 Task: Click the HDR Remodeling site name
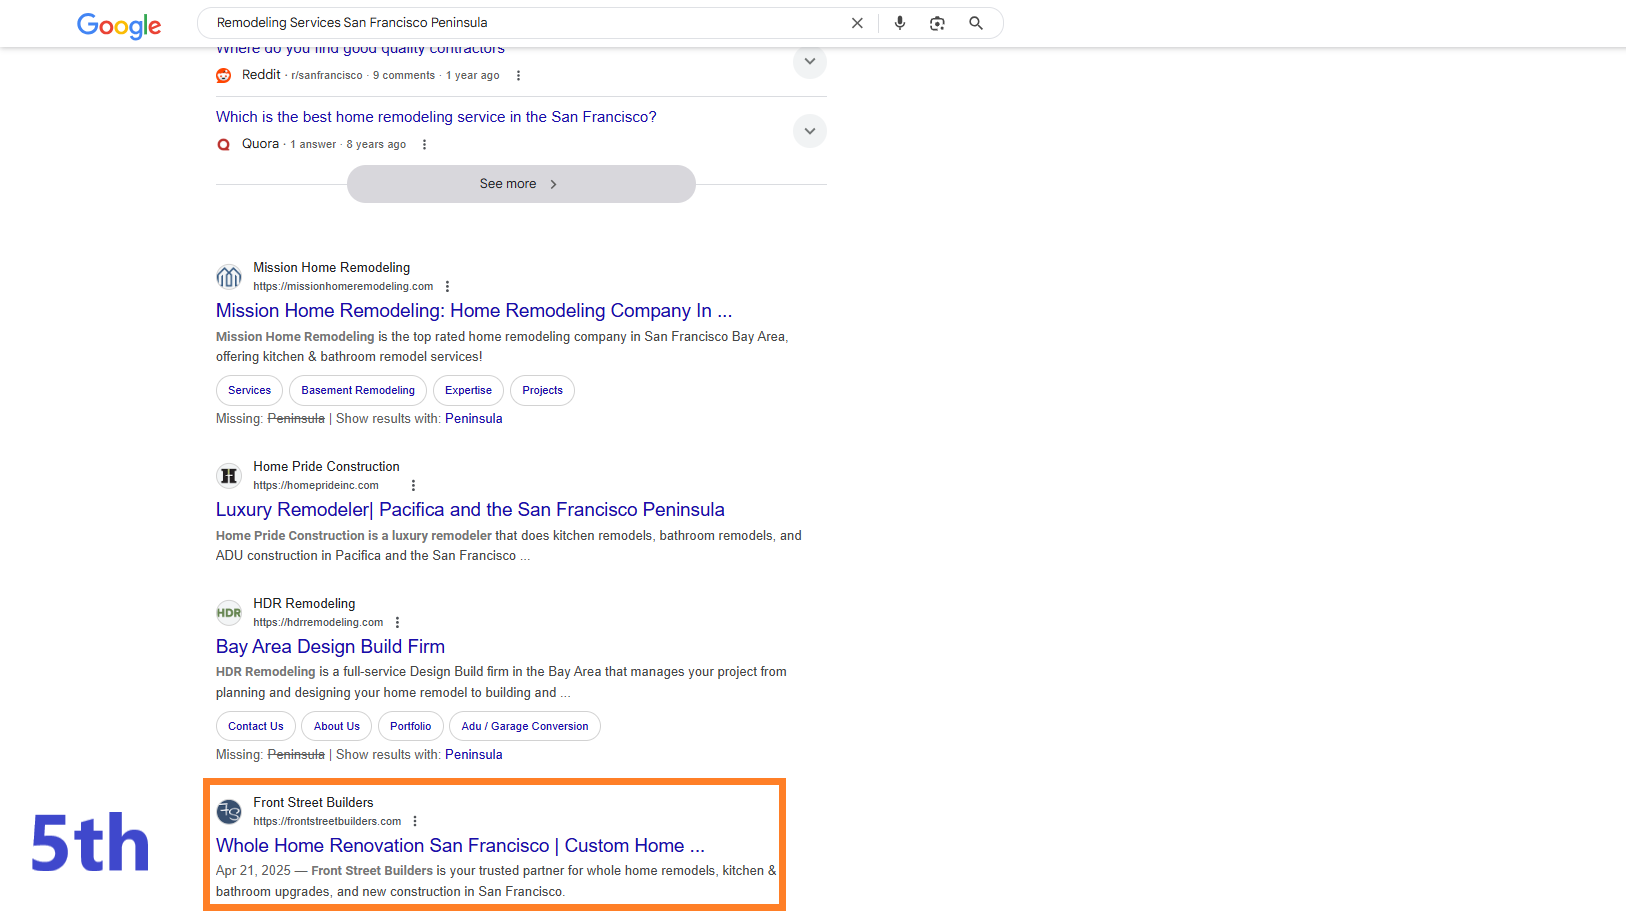pyautogui.click(x=304, y=604)
